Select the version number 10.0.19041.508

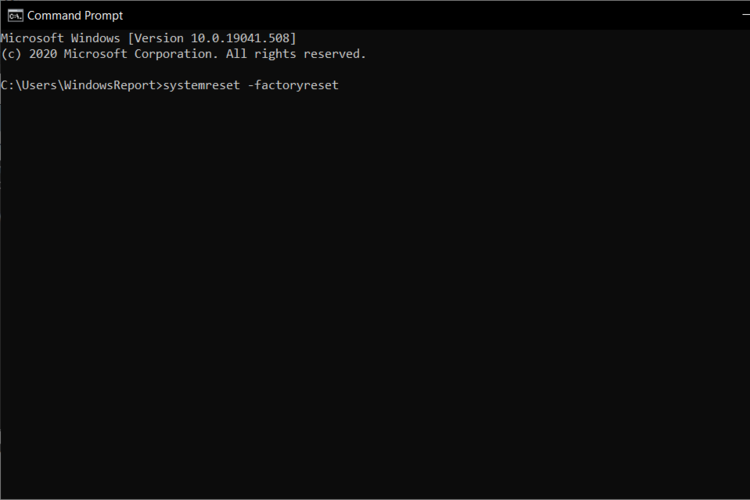coord(241,38)
